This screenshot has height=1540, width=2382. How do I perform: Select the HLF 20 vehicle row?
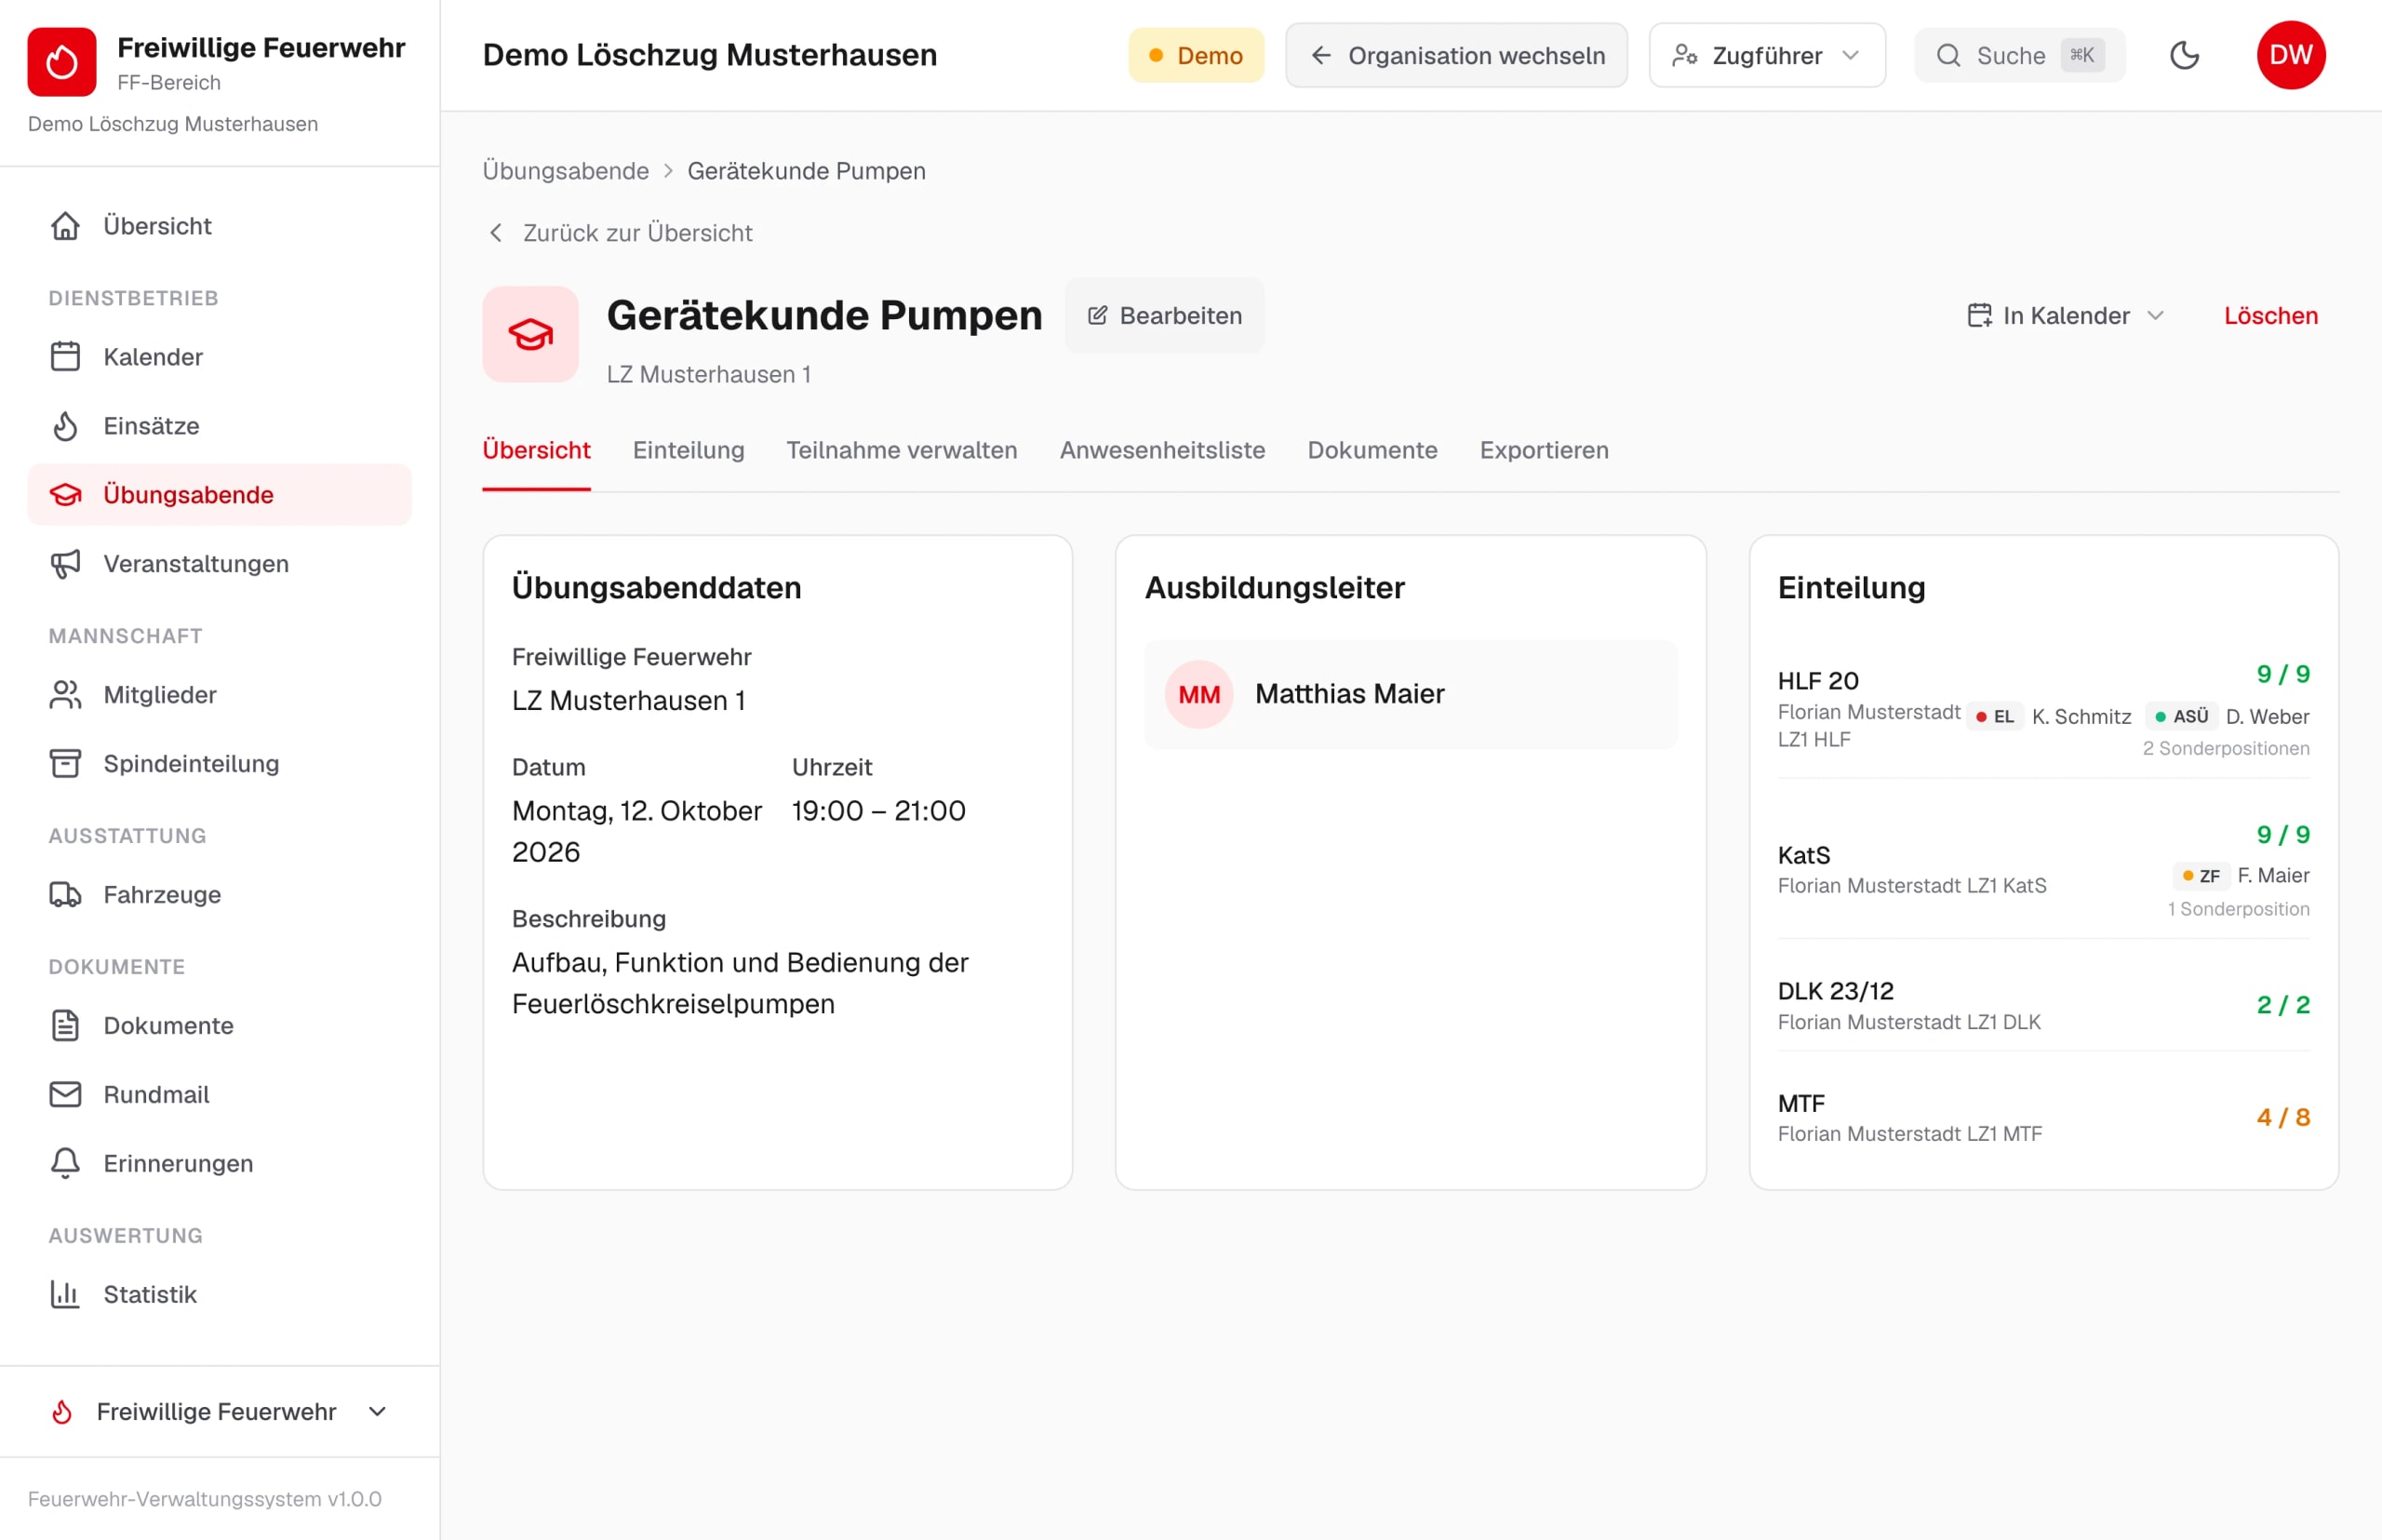coord(2044,711)
